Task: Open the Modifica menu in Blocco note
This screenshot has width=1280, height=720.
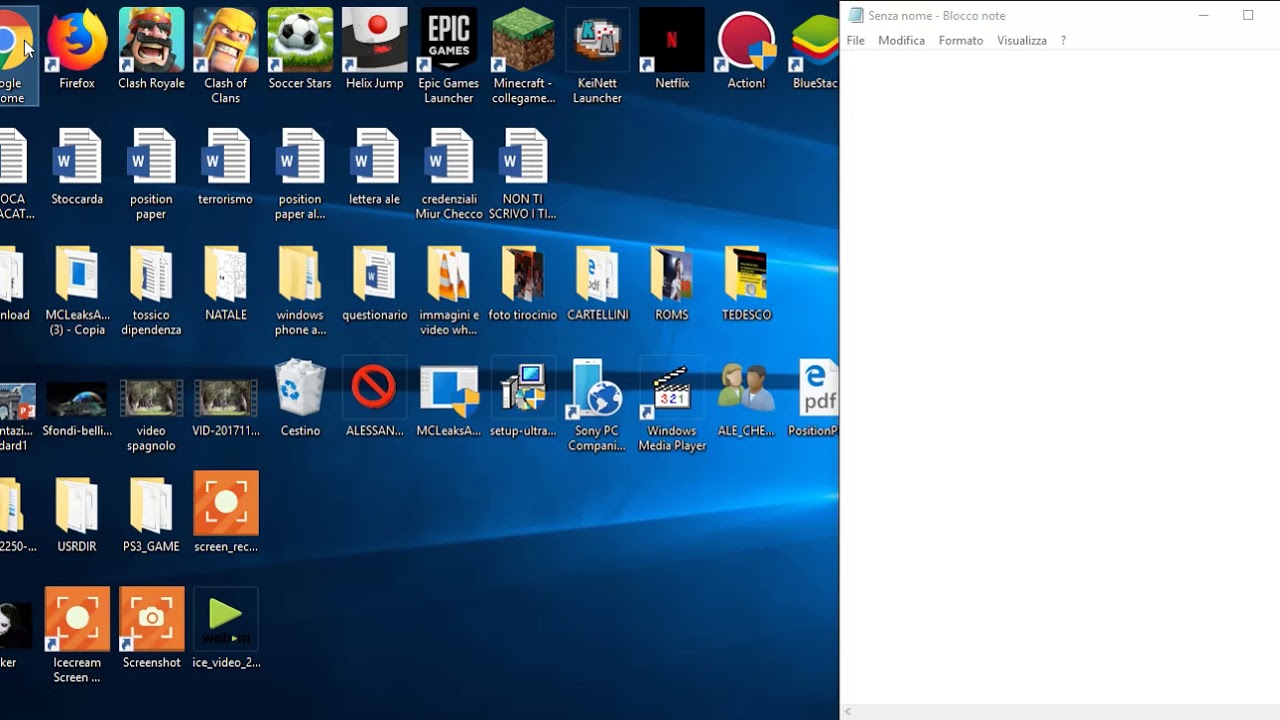Action: pyautogui.click(x=901, y=40)
